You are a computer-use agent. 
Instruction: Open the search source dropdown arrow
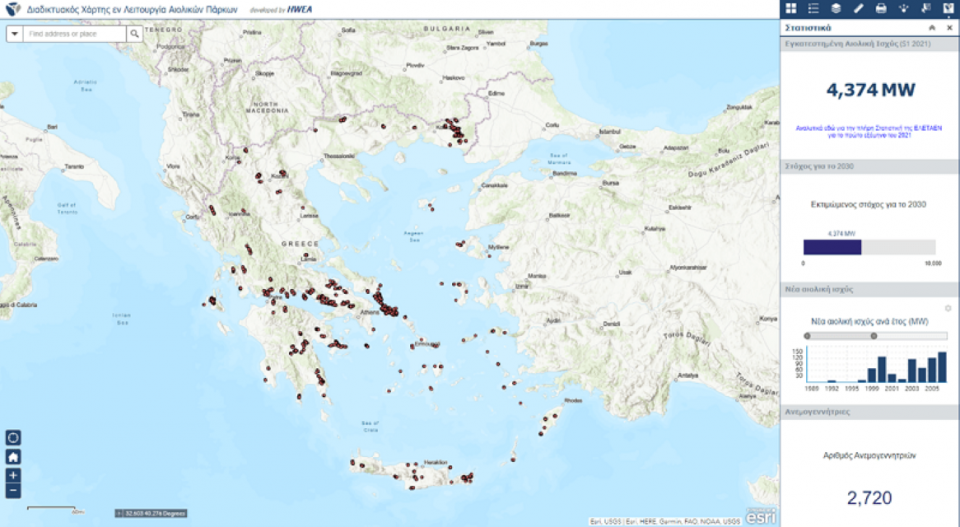tap(15, 34)
